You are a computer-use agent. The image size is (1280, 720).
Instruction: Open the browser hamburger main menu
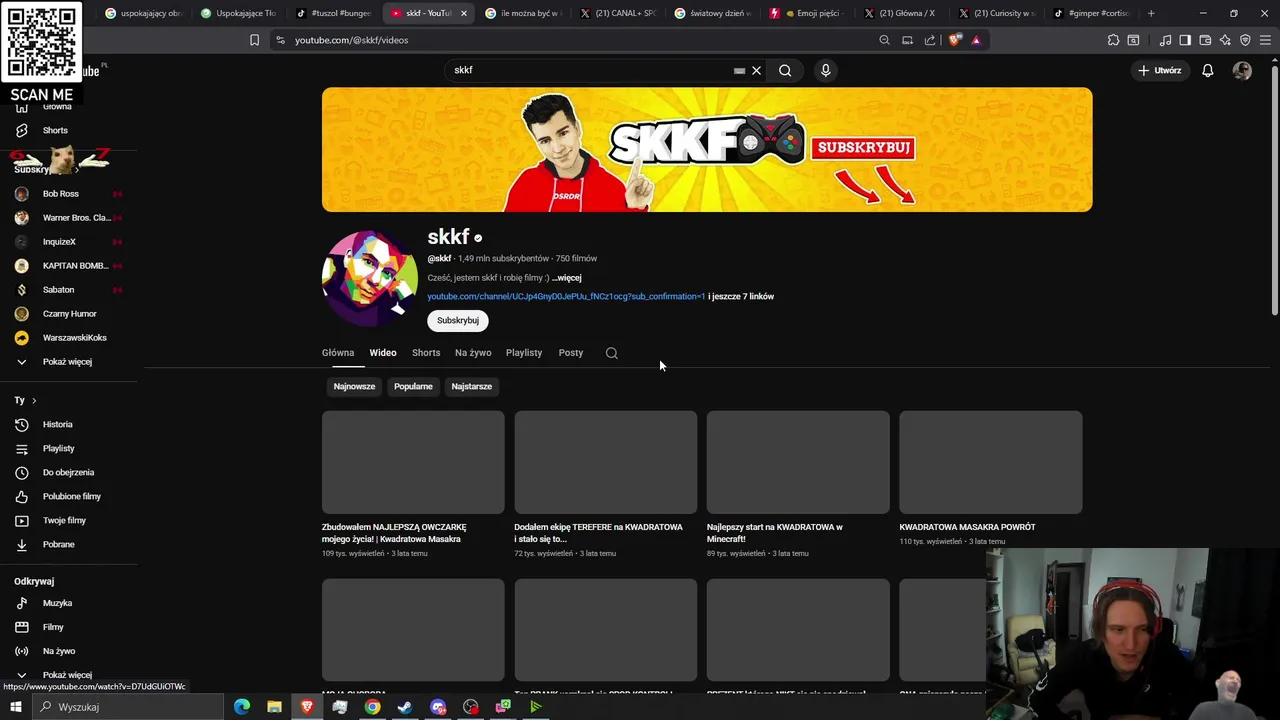(1266, 40)
